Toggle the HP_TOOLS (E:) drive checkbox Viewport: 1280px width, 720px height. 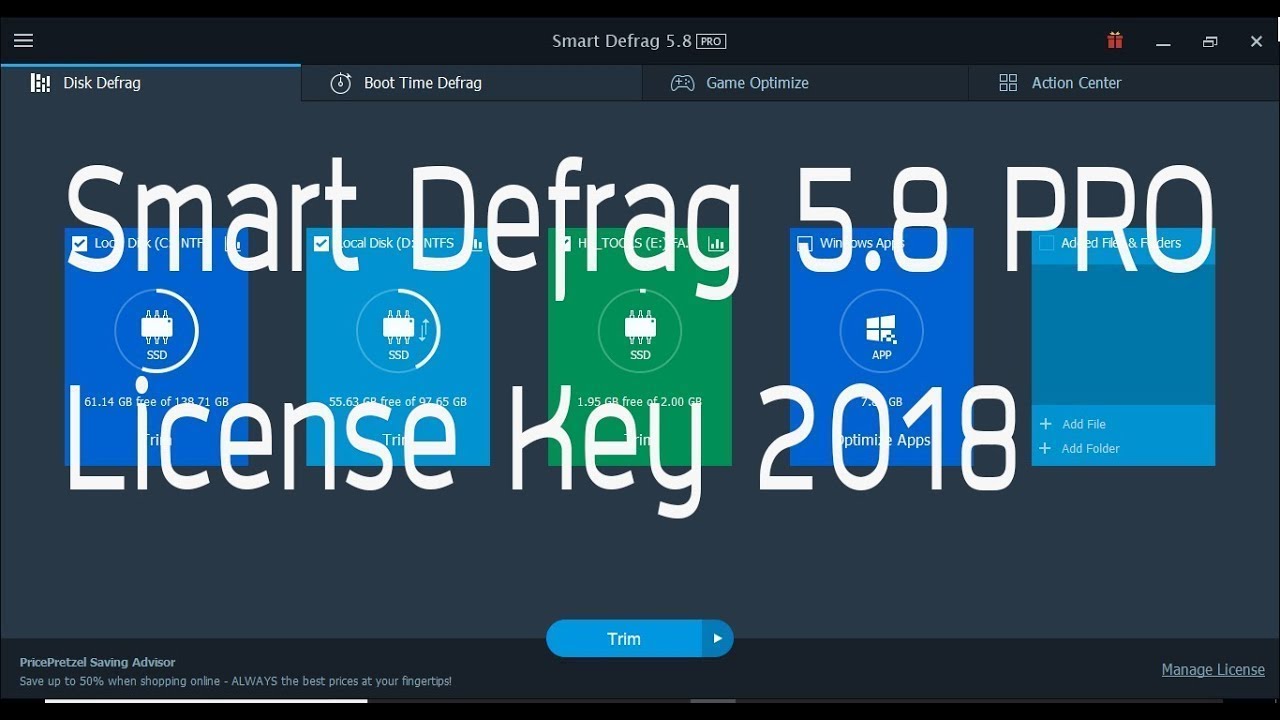pyautogui.click(x=563, y=243)
